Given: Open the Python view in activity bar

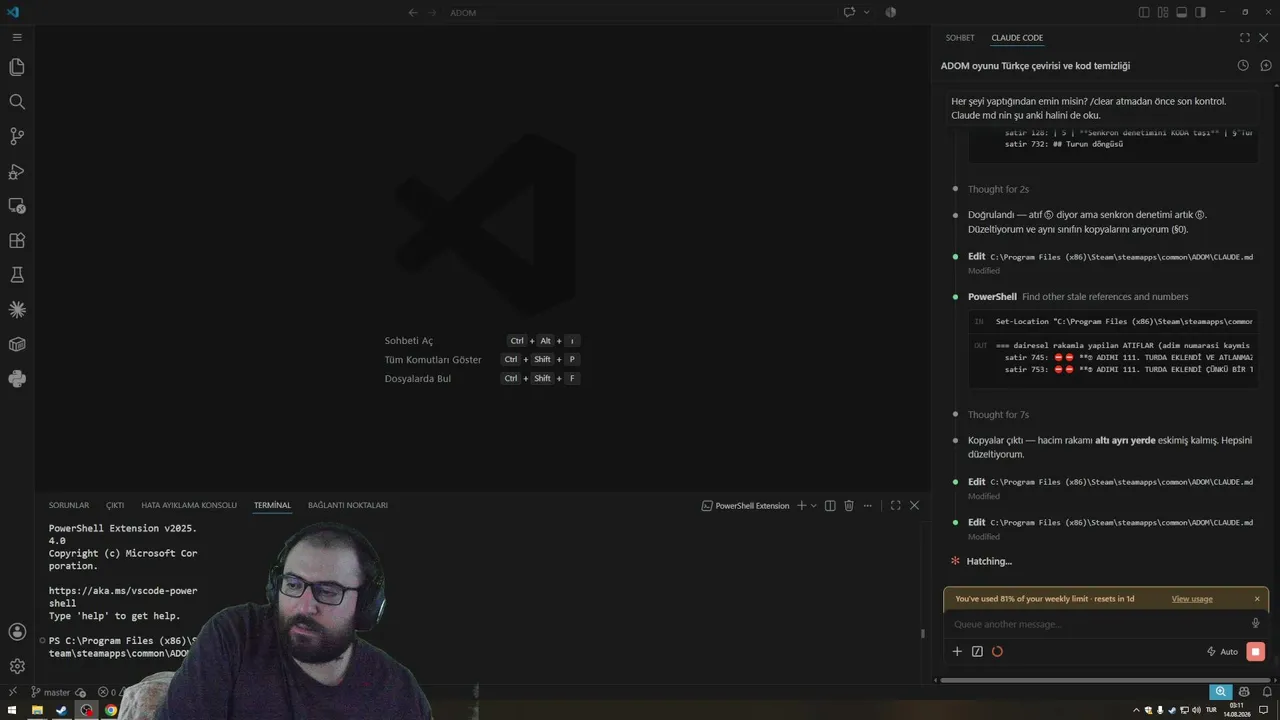Looking at the screenshot, I should click(x=17, y=379).
